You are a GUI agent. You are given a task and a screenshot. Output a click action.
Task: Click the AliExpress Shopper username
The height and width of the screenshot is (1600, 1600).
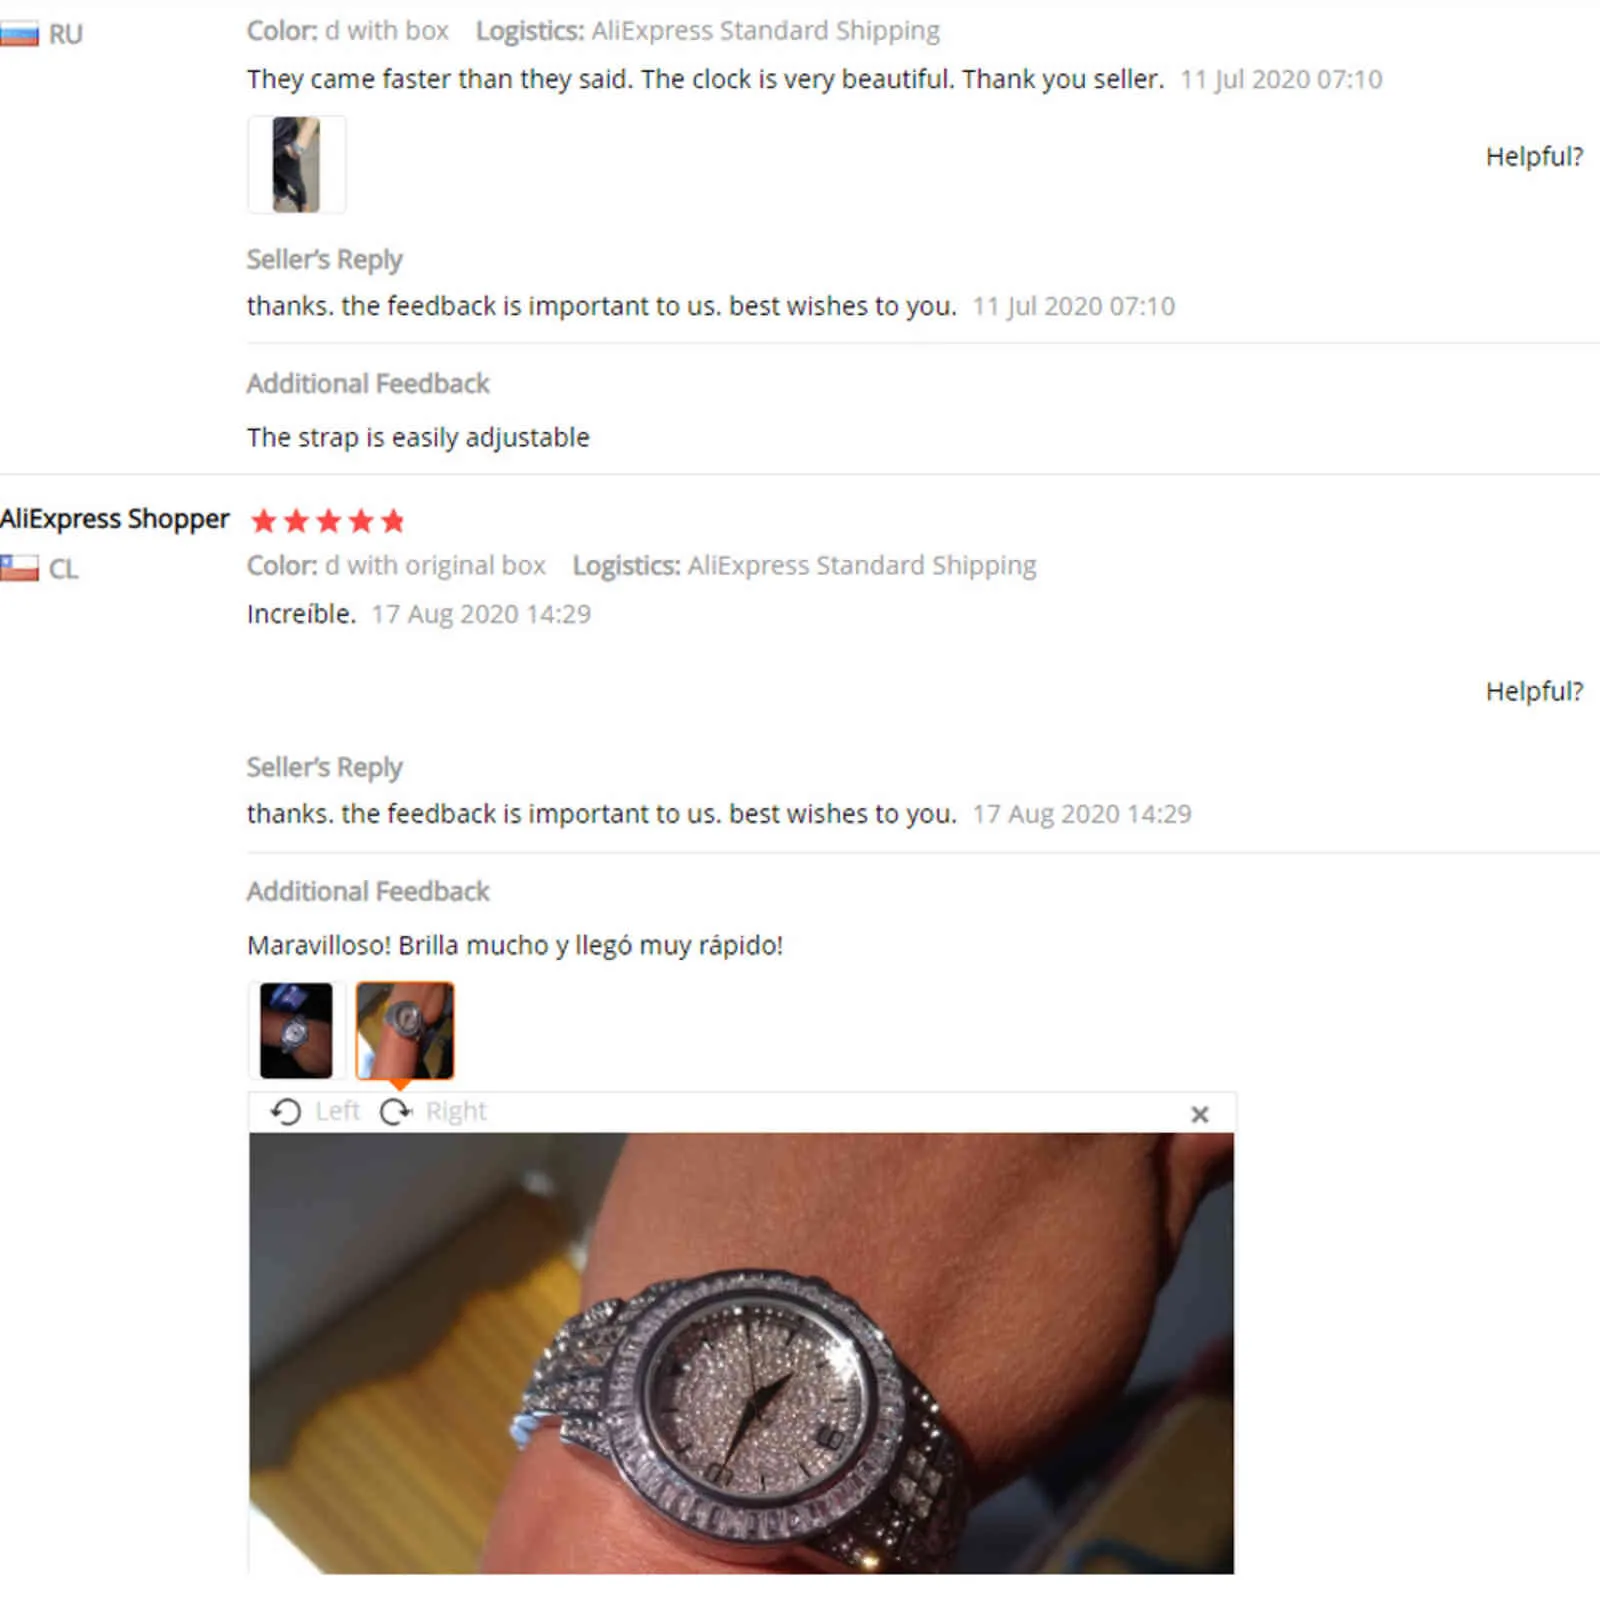tap(115, 519)
